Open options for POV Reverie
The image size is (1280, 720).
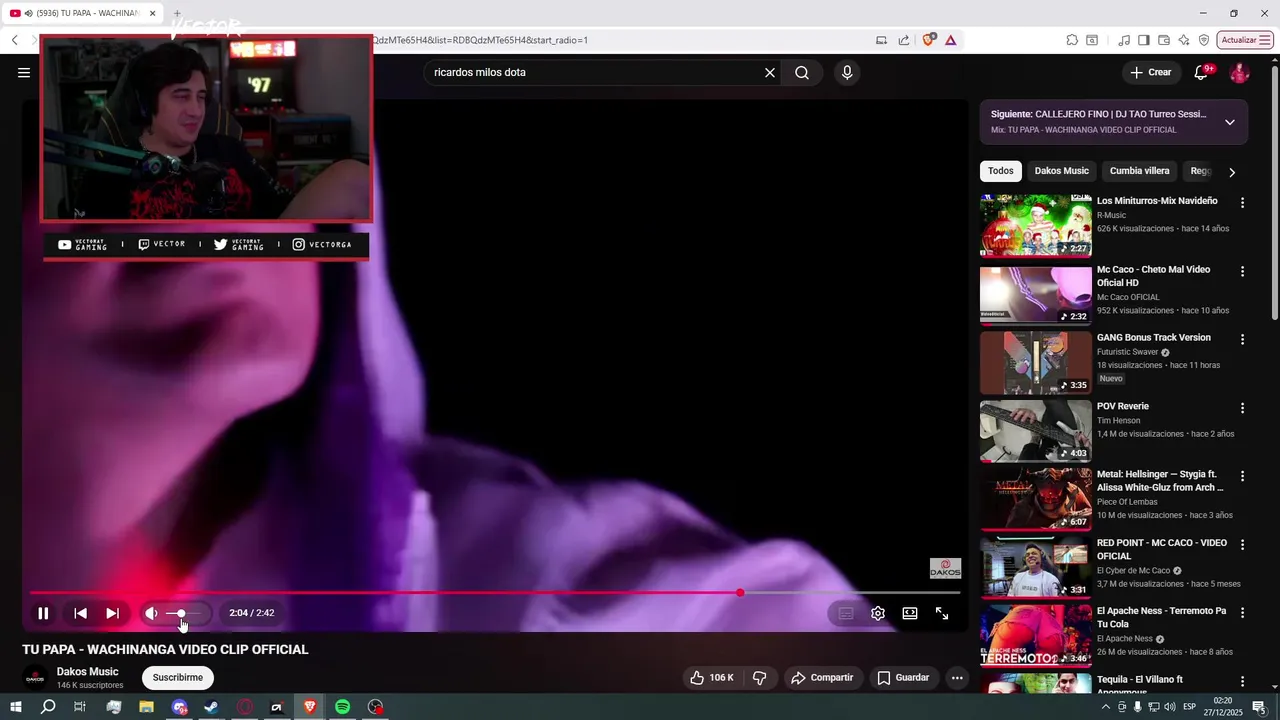(1243, 408)
